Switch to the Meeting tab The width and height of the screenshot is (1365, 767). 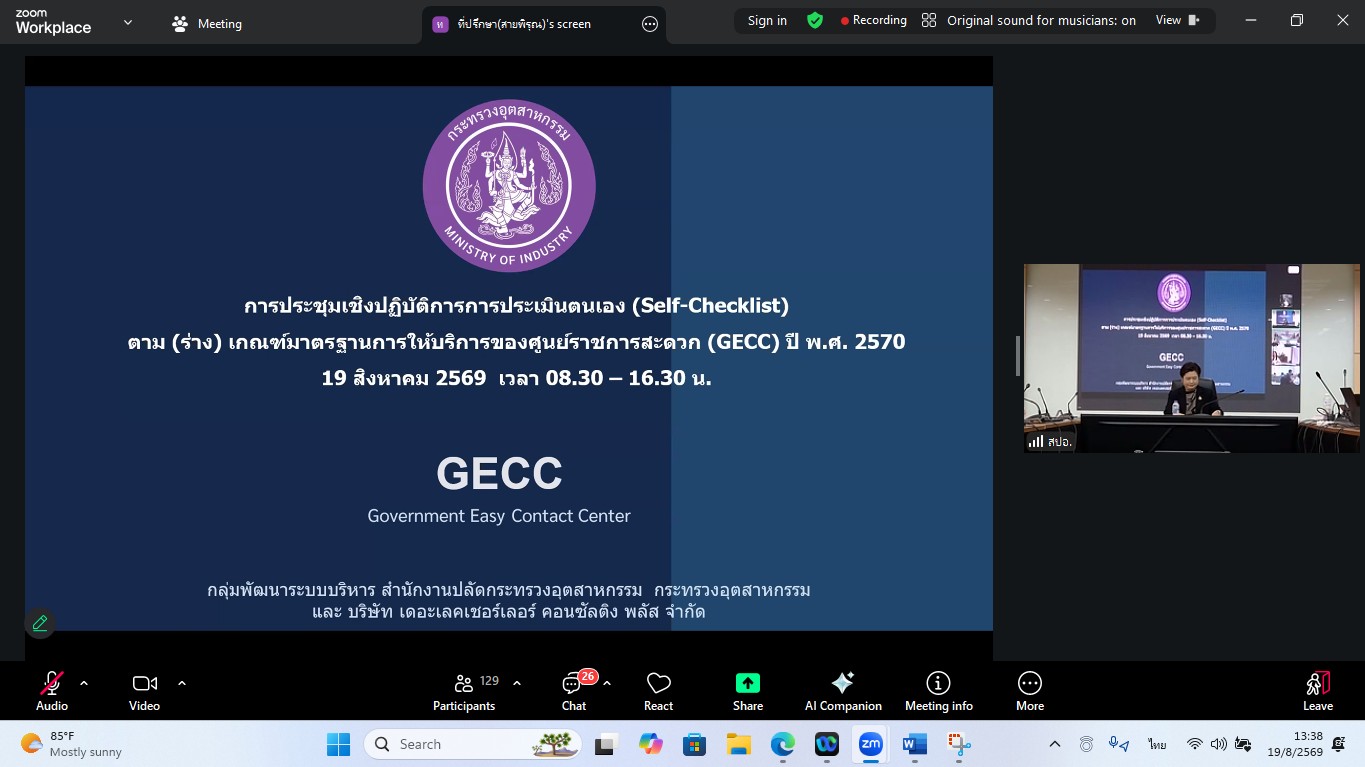[207, 24]
